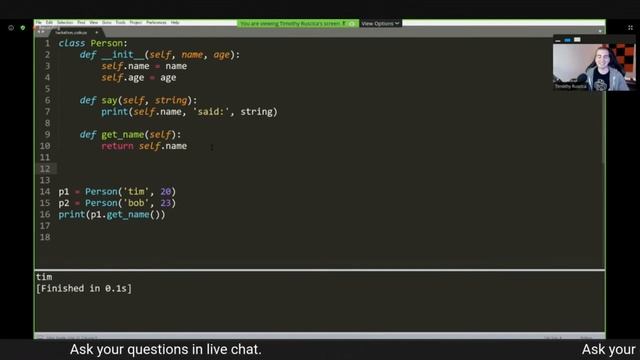Click the previous tab arrow
The width and height of the screenshot is (640, 360).
click(39, 32)
